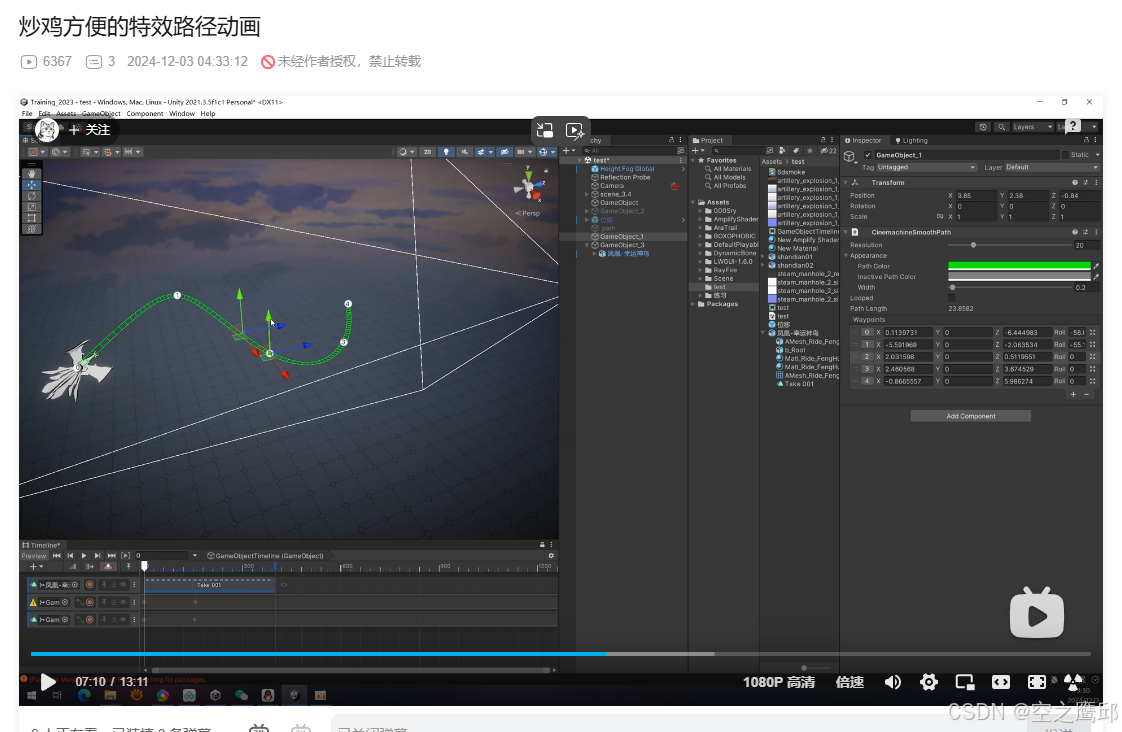Toggle scene lighting bulb icon

[447, 152]
